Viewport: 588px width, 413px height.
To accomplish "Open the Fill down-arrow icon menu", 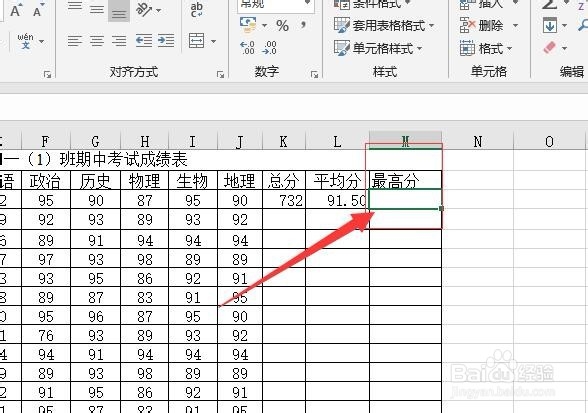I will point(554,26).
